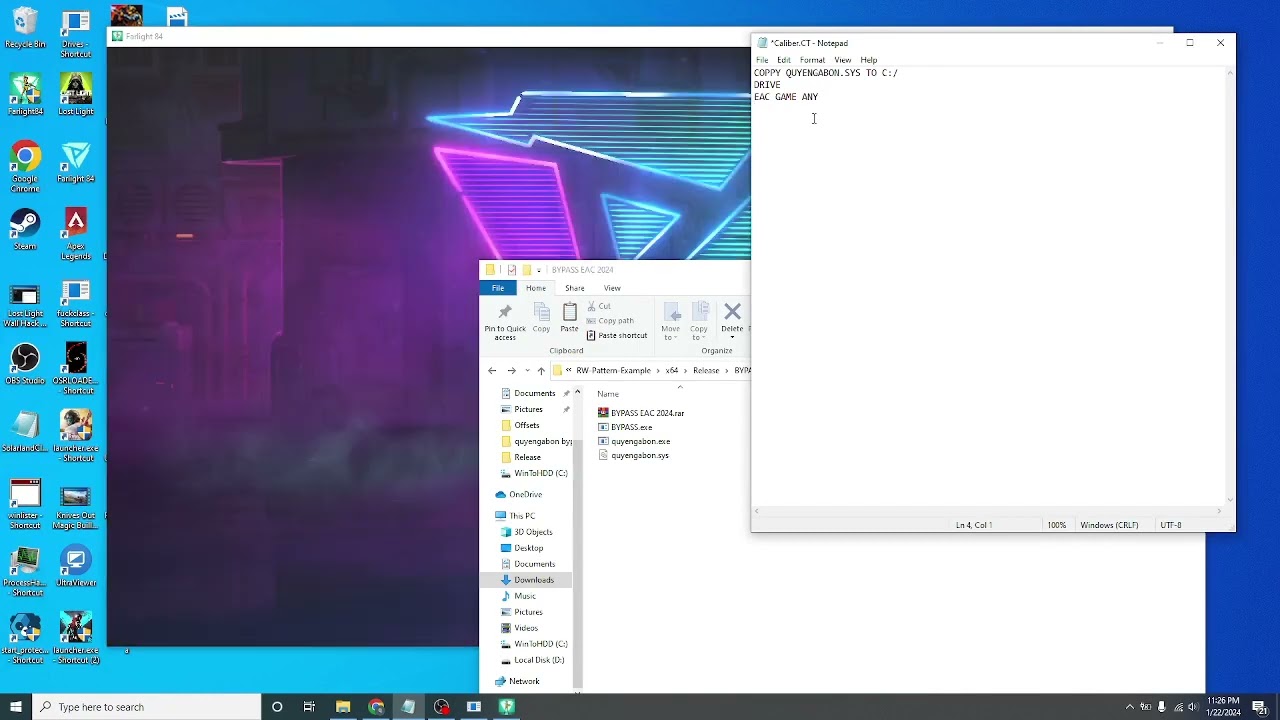1280x720 pixels.
Task: Open Knives Out Magic Build desktop icon
Action: (x=76, y=508)
